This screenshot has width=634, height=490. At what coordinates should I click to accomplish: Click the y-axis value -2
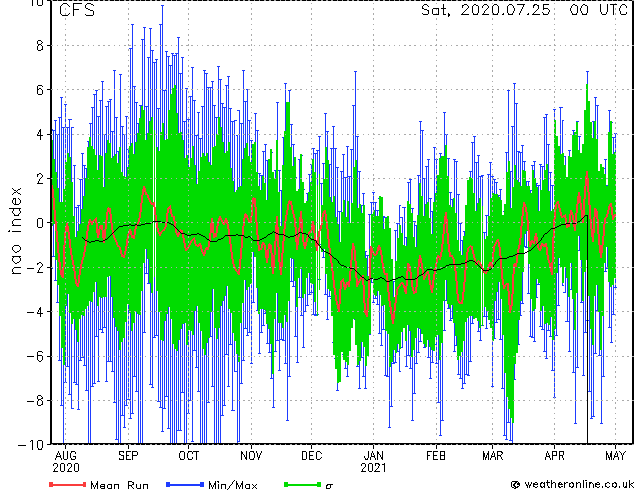[x=35, y=267]
